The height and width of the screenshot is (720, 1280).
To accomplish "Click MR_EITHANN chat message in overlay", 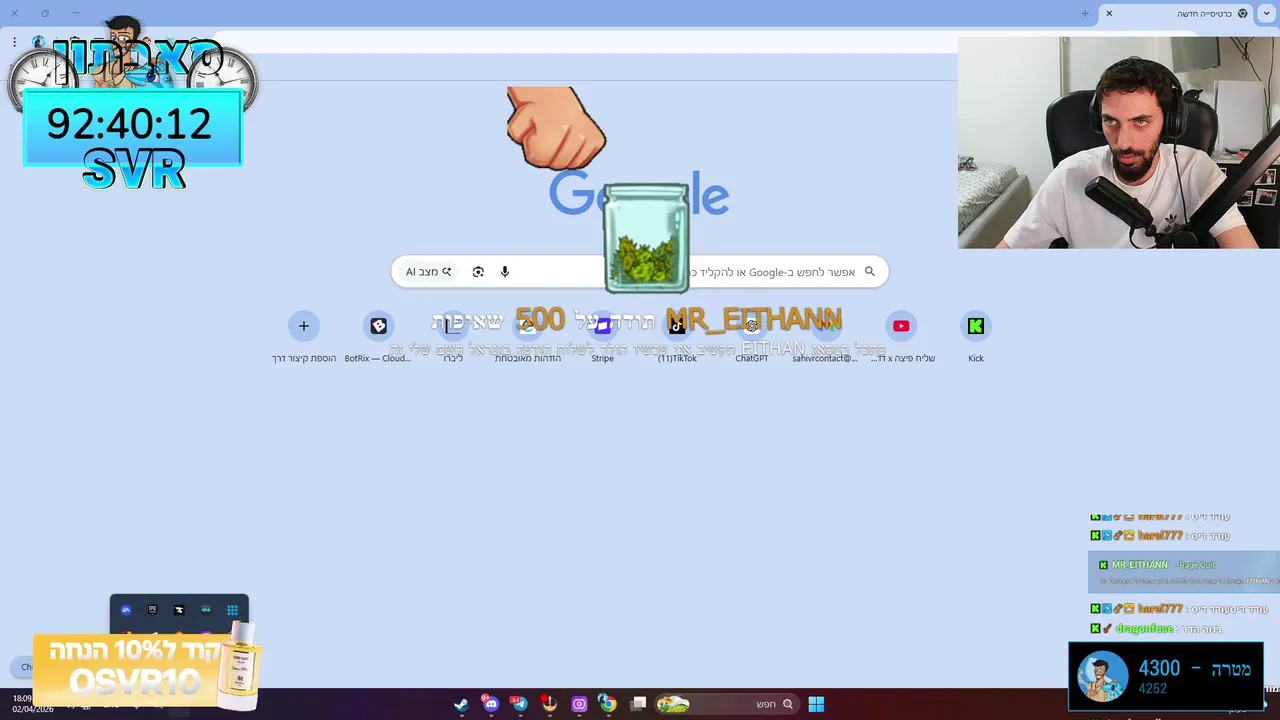I will (x=1183, y=572).
